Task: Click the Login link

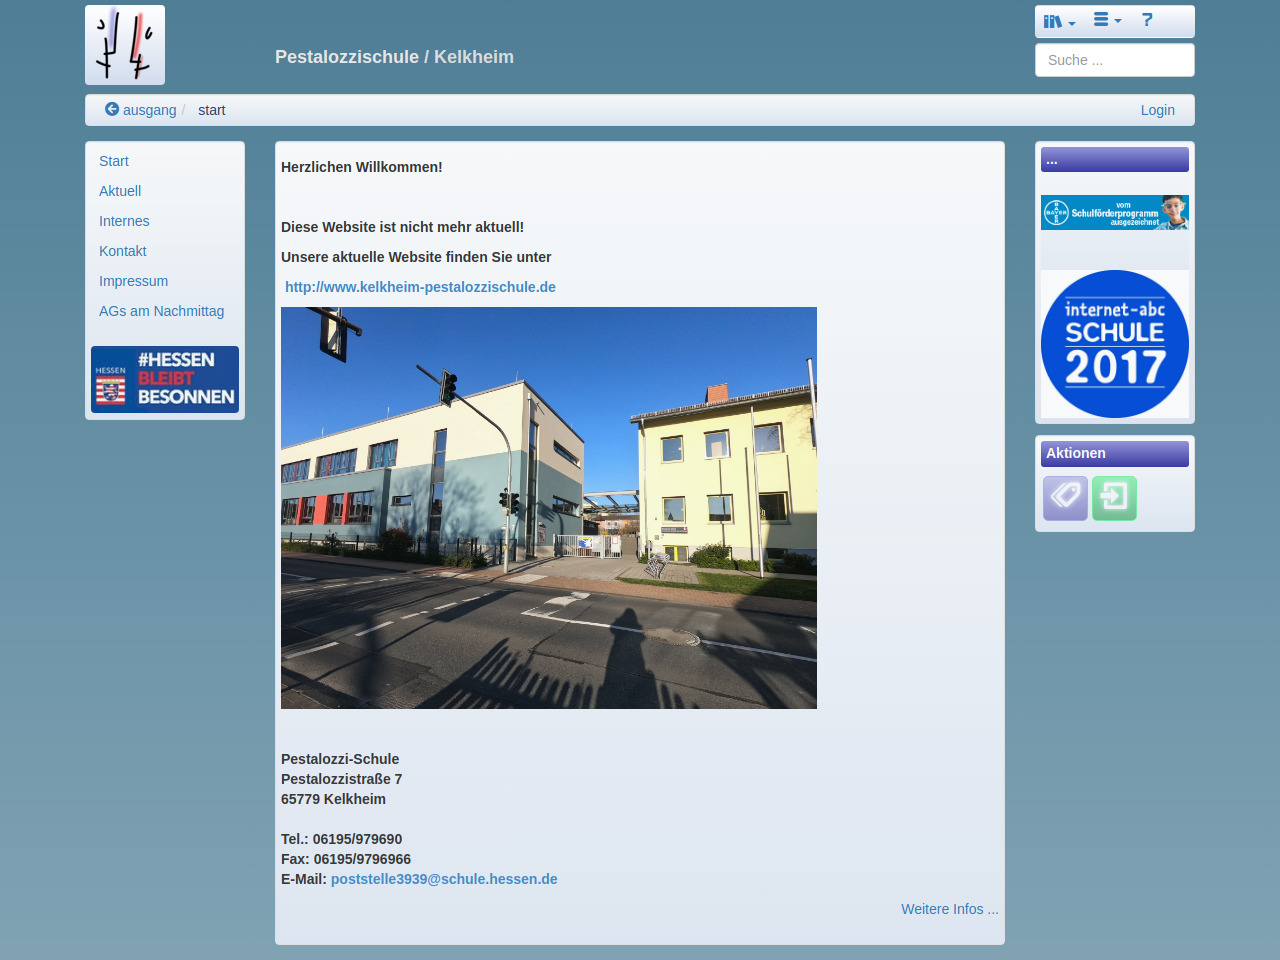Action: pos(1157,110)
